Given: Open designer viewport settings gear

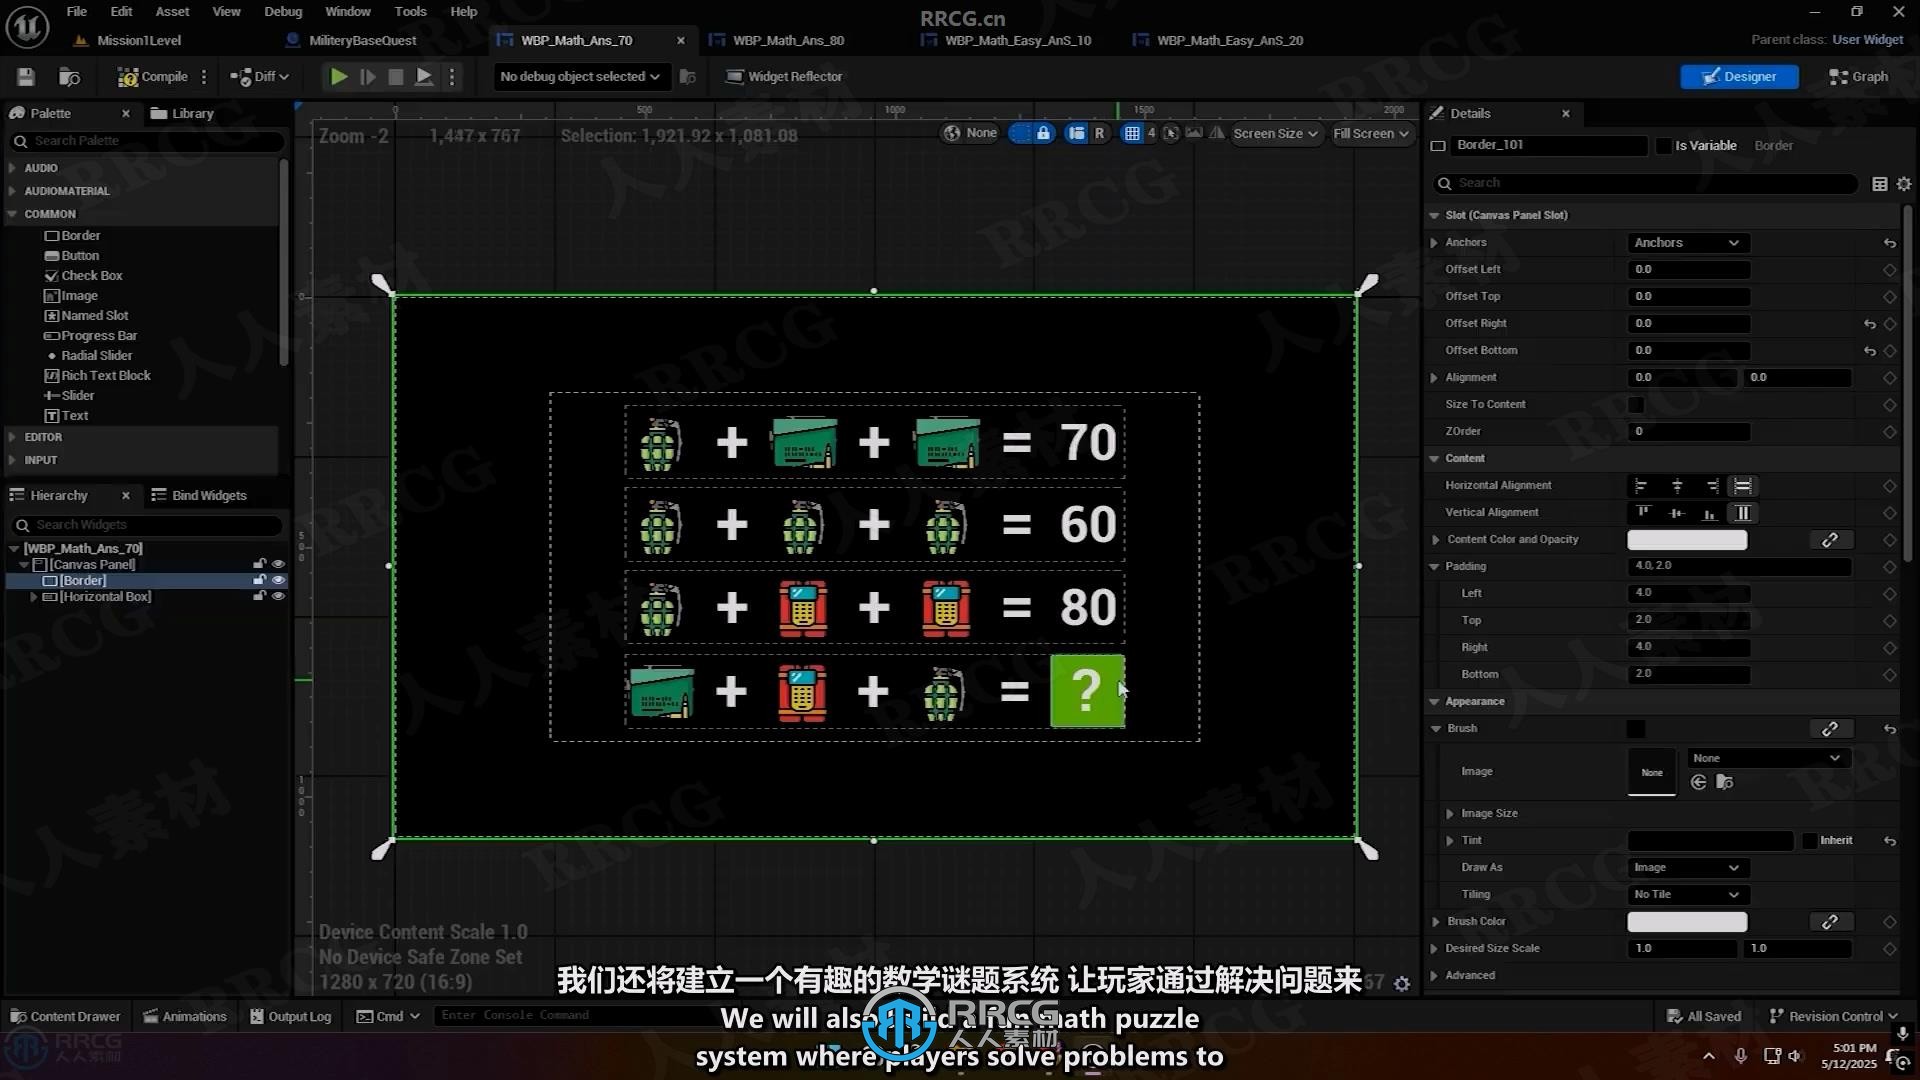Looking at the screenshot, I should coord(1402,984).
